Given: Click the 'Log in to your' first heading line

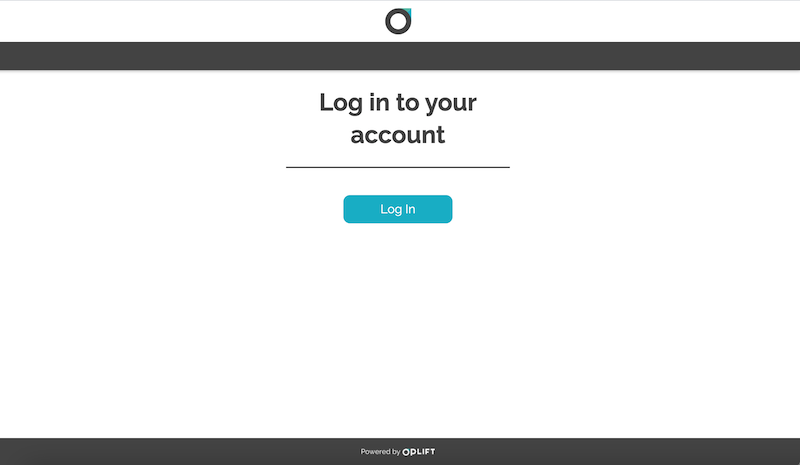Looking at the screenshot, I should (x=397, y=103).
